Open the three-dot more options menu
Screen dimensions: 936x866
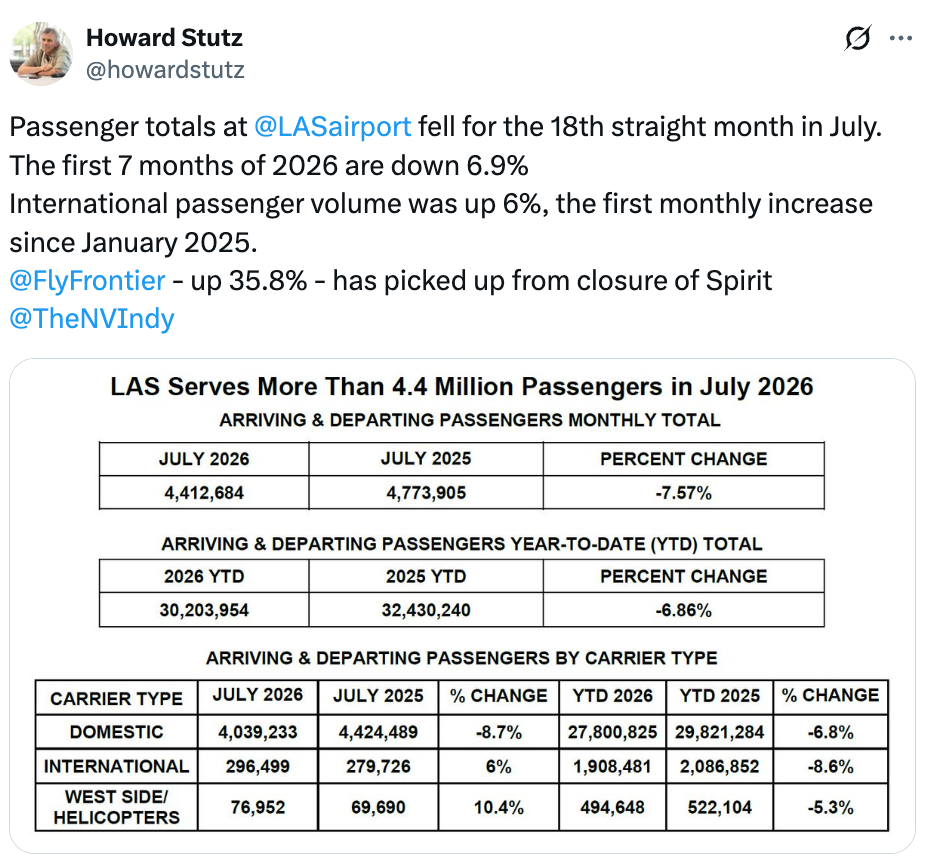click(x=900, y=38)
